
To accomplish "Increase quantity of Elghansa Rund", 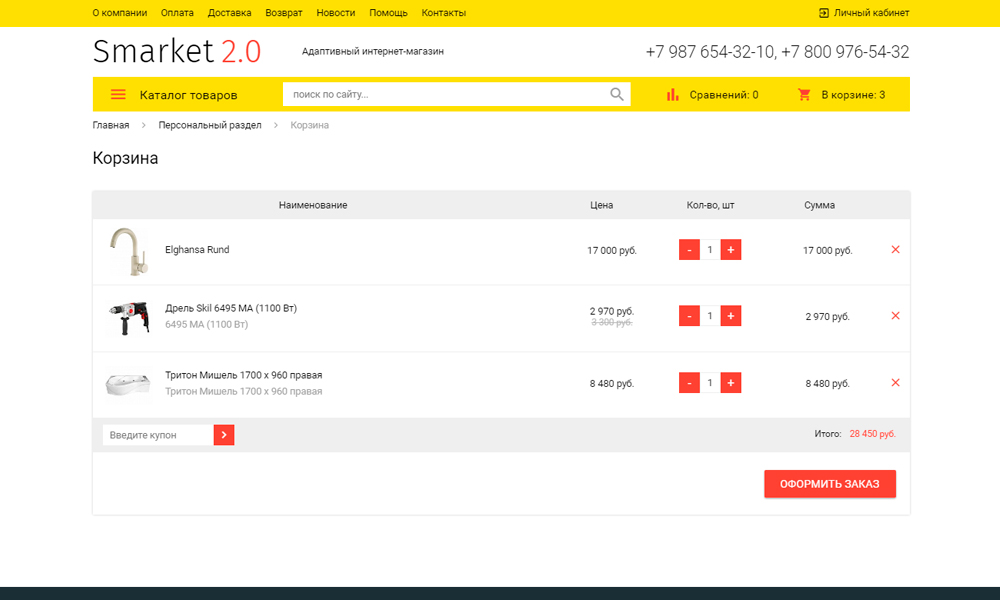I will [x=731, y=250].
